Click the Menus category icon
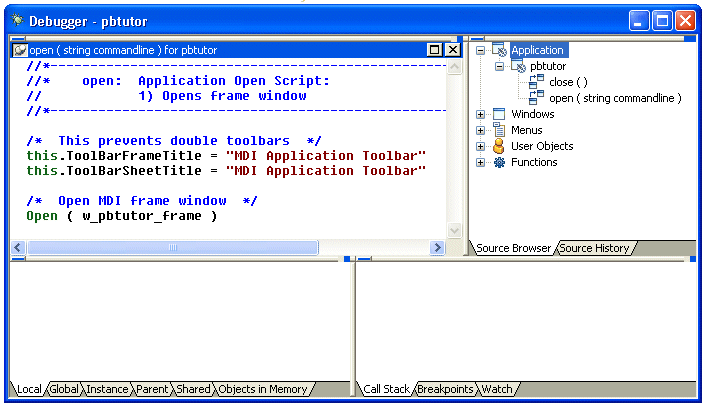The width and height of the screenshot is (708, 404). [x=499, y=130]
